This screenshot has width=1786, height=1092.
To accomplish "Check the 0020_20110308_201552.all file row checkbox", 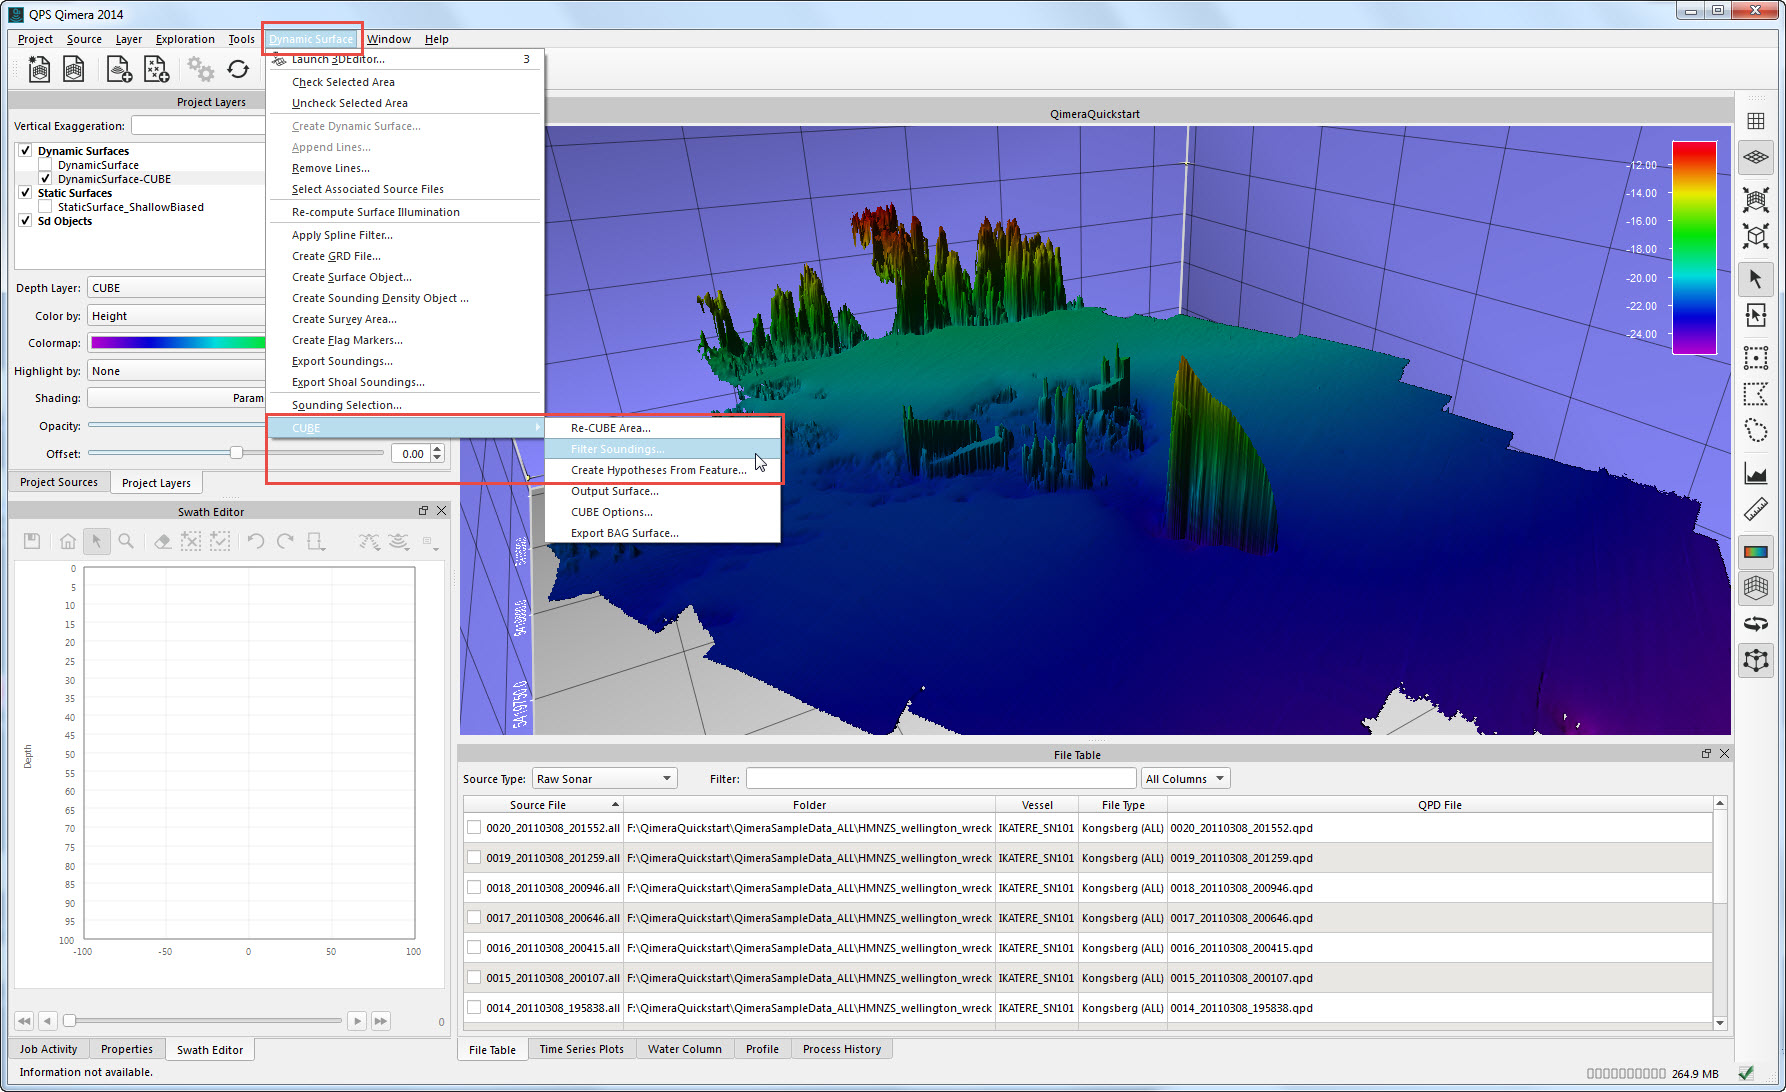I will 474,828.
